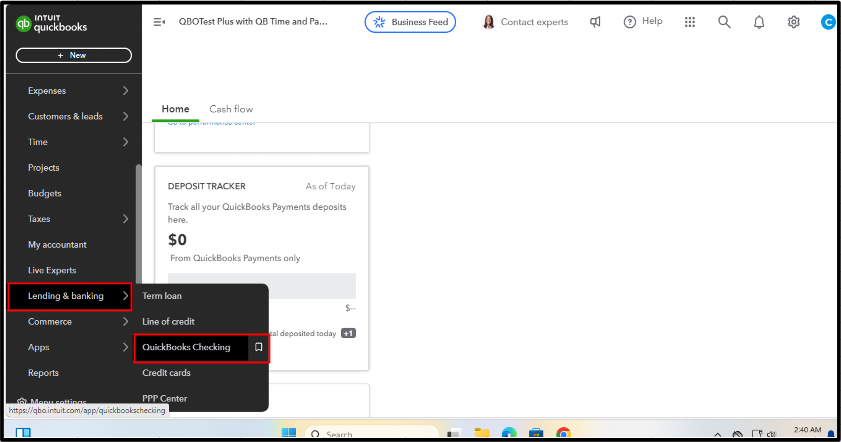
Task: Open the Windows Start button
Action: tap(289, 433)
